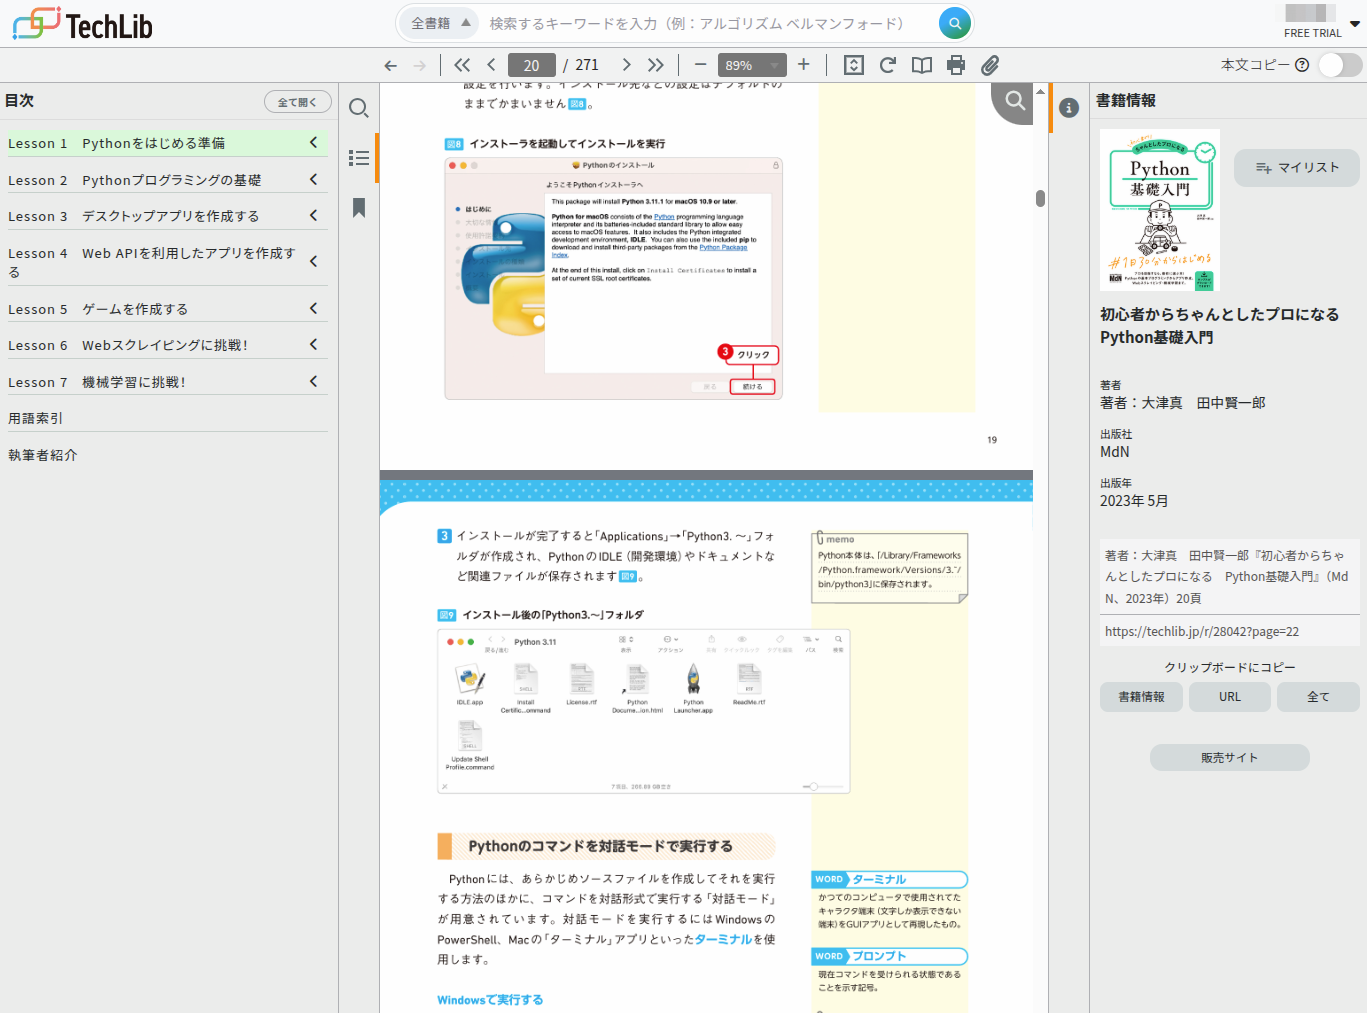Select 執筆者紹介 in the sidebar
This screenshot has height=1013, width=1367.
(42, 454)
